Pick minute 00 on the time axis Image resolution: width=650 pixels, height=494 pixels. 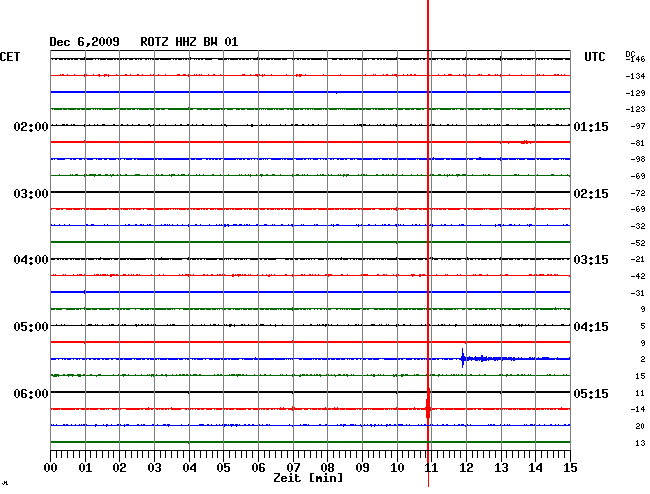coord(51,467)
